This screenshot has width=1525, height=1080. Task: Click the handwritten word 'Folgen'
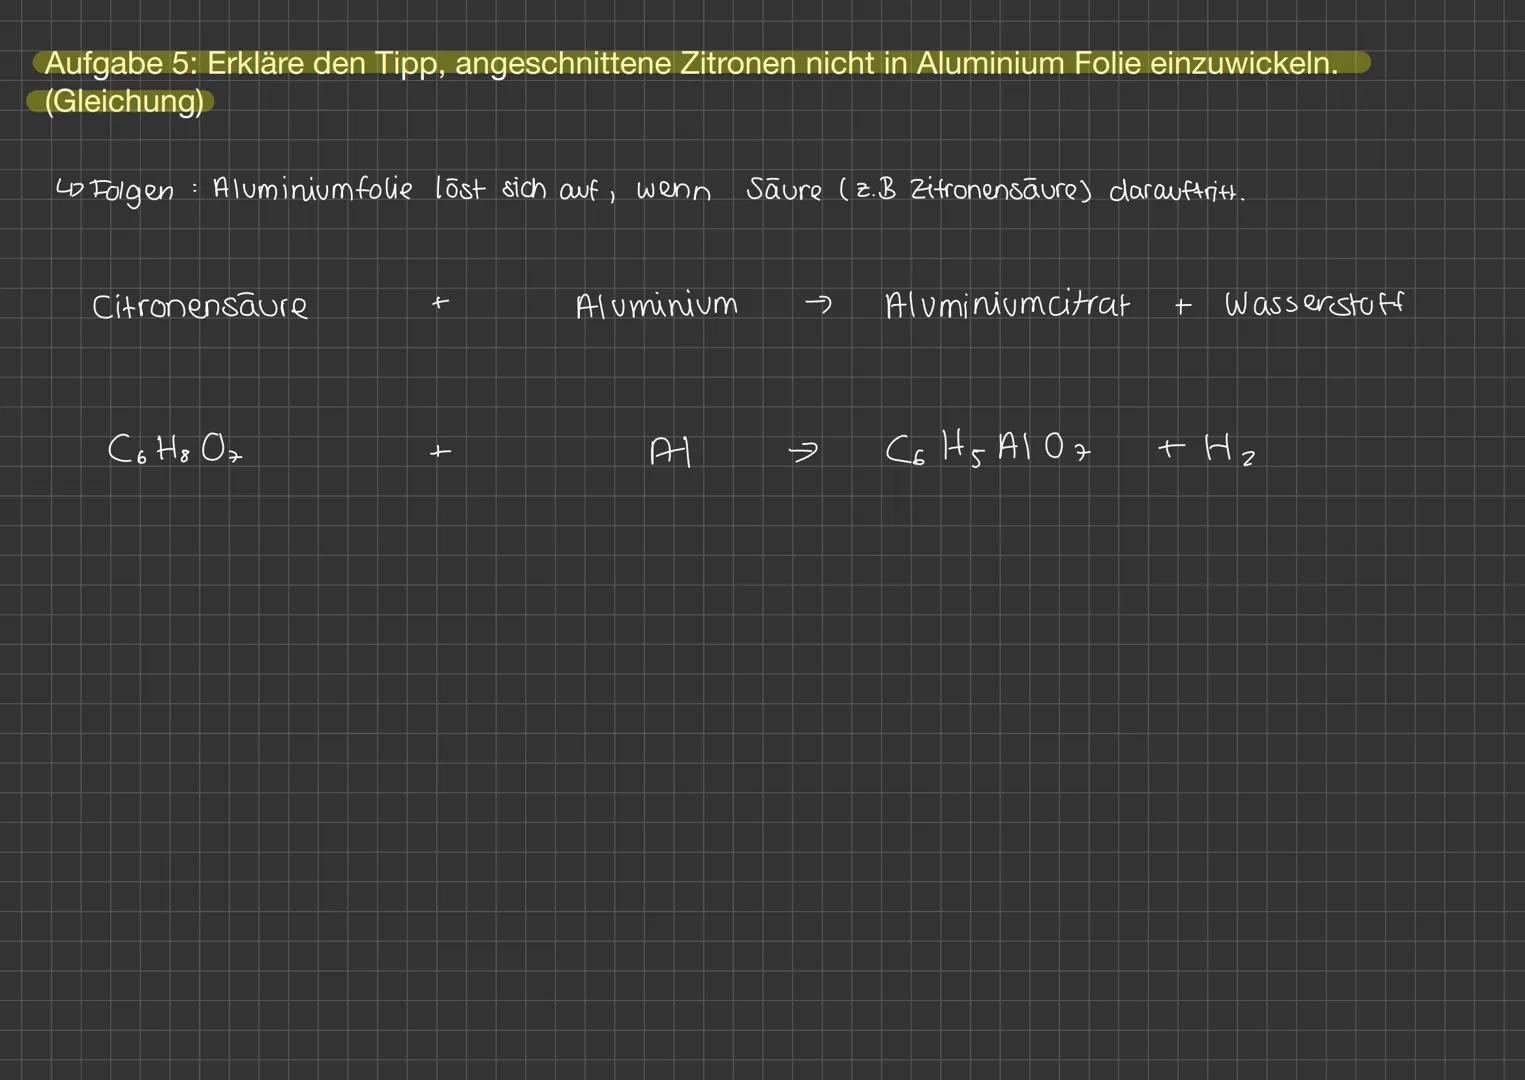pos(131,191)
